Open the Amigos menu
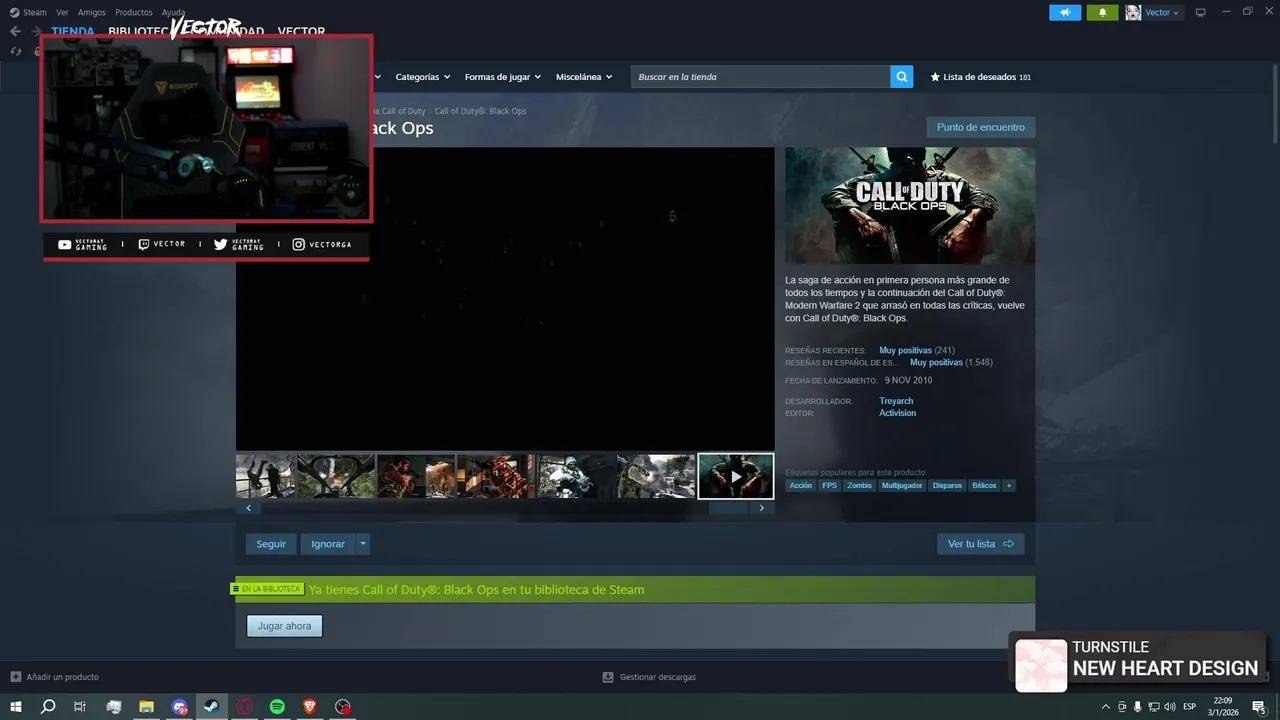 [92, 12]
